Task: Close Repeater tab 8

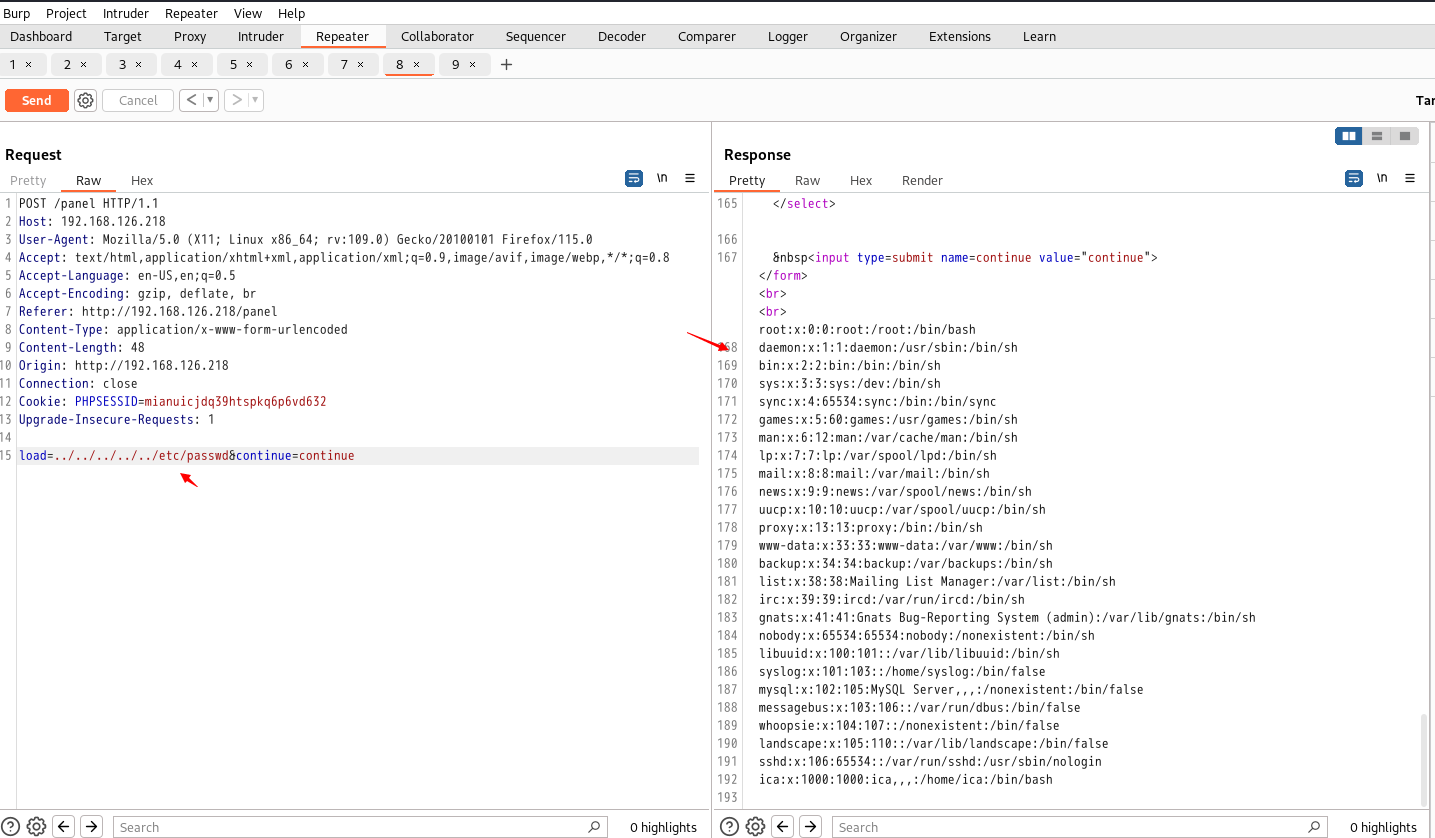Action: tap(418, 64)
